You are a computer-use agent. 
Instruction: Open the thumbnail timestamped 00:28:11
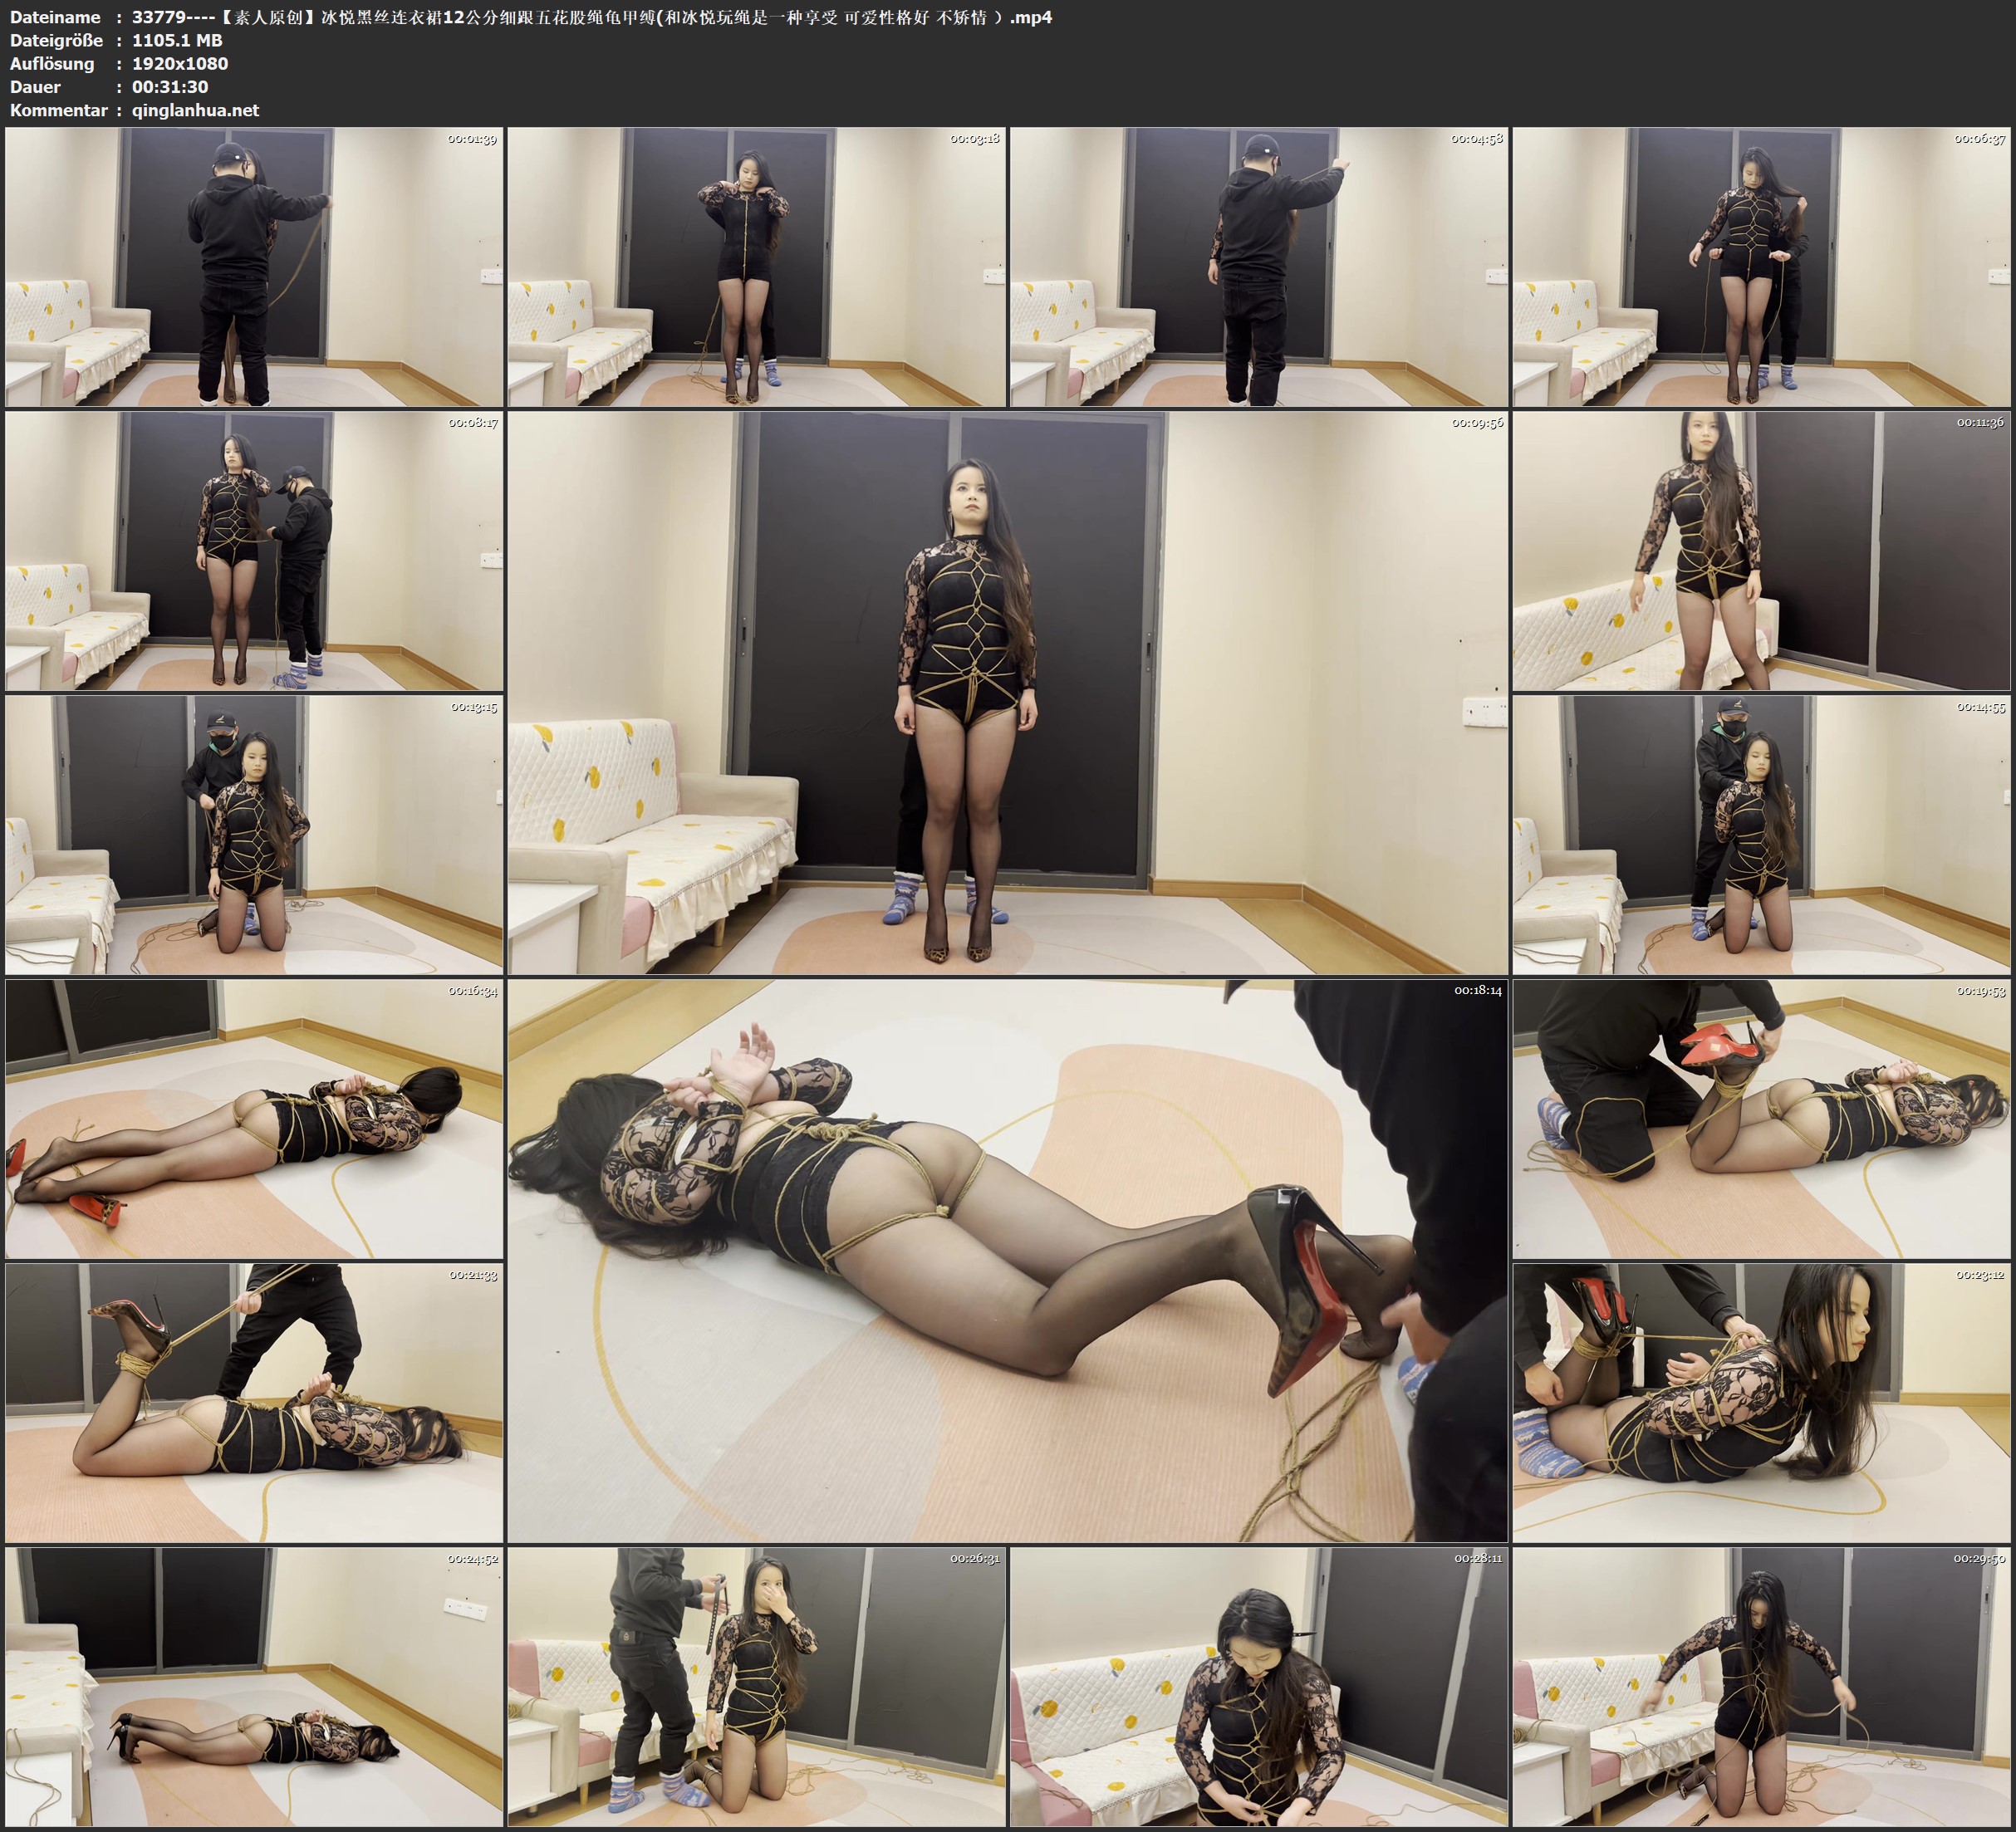[x=1259, y=1687]
